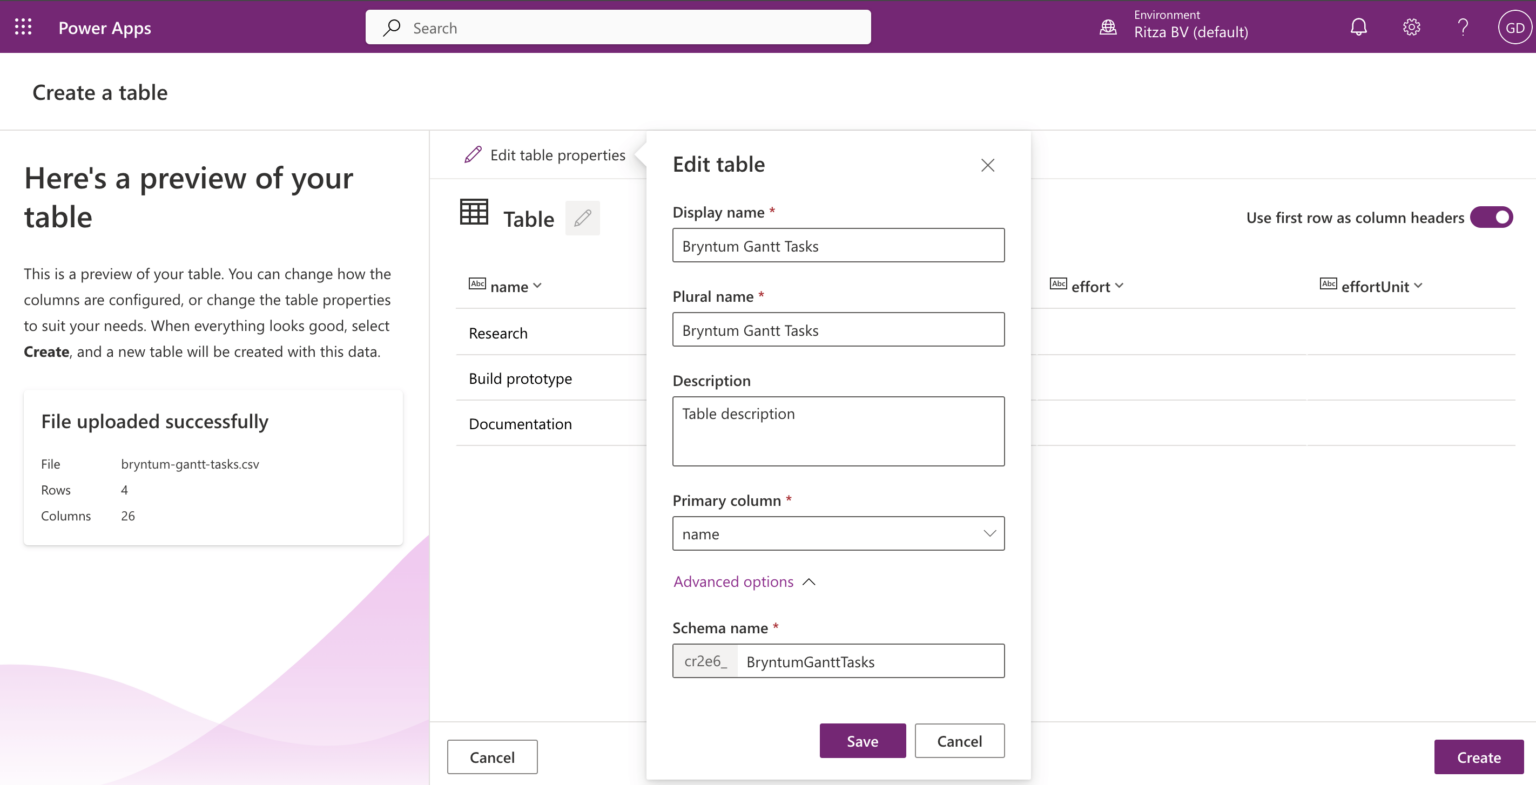Save the table properties
The image size is (1536, 785).
click(862, 741)
